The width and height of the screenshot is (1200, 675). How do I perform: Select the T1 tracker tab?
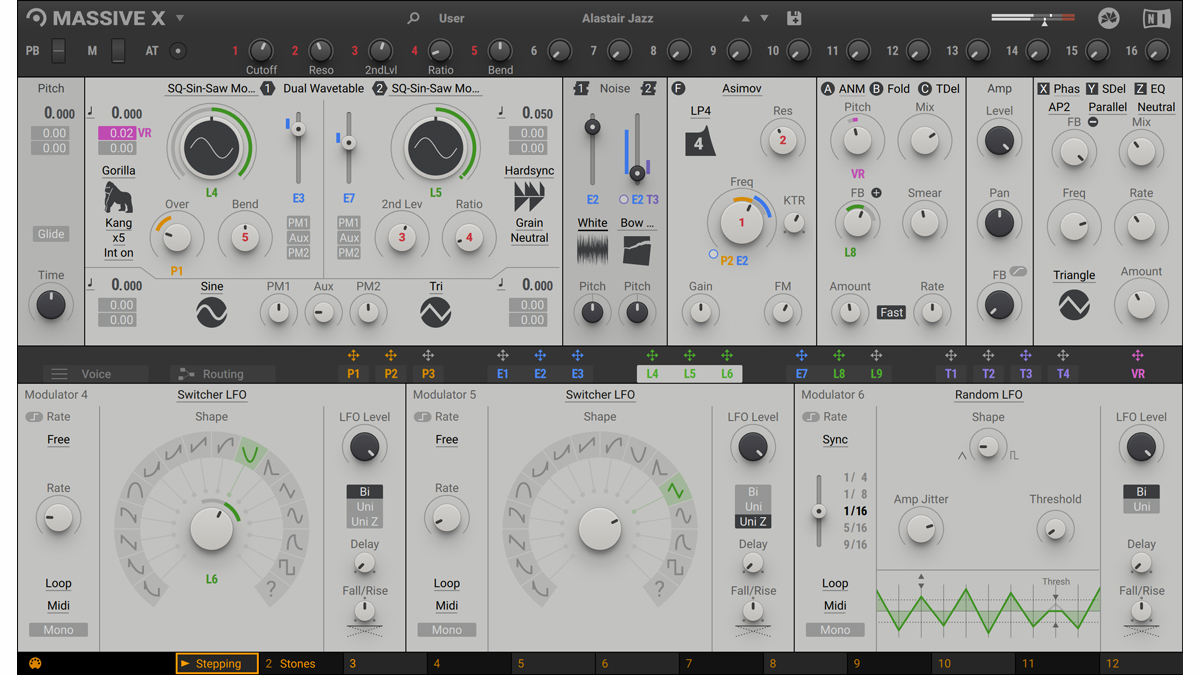pyautogui.click(x=951, y=374)
